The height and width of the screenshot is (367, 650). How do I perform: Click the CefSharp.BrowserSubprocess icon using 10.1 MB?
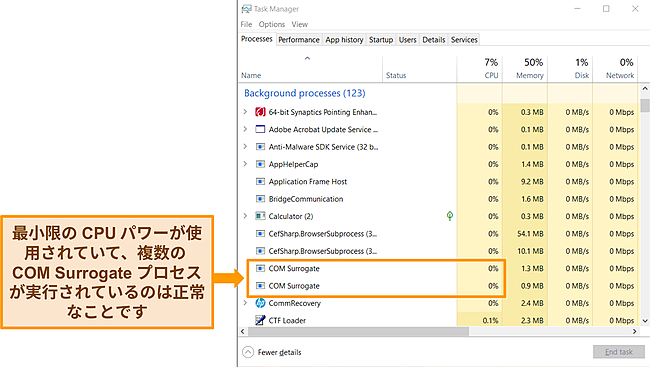pyautogui.click(x=260, y=251)
